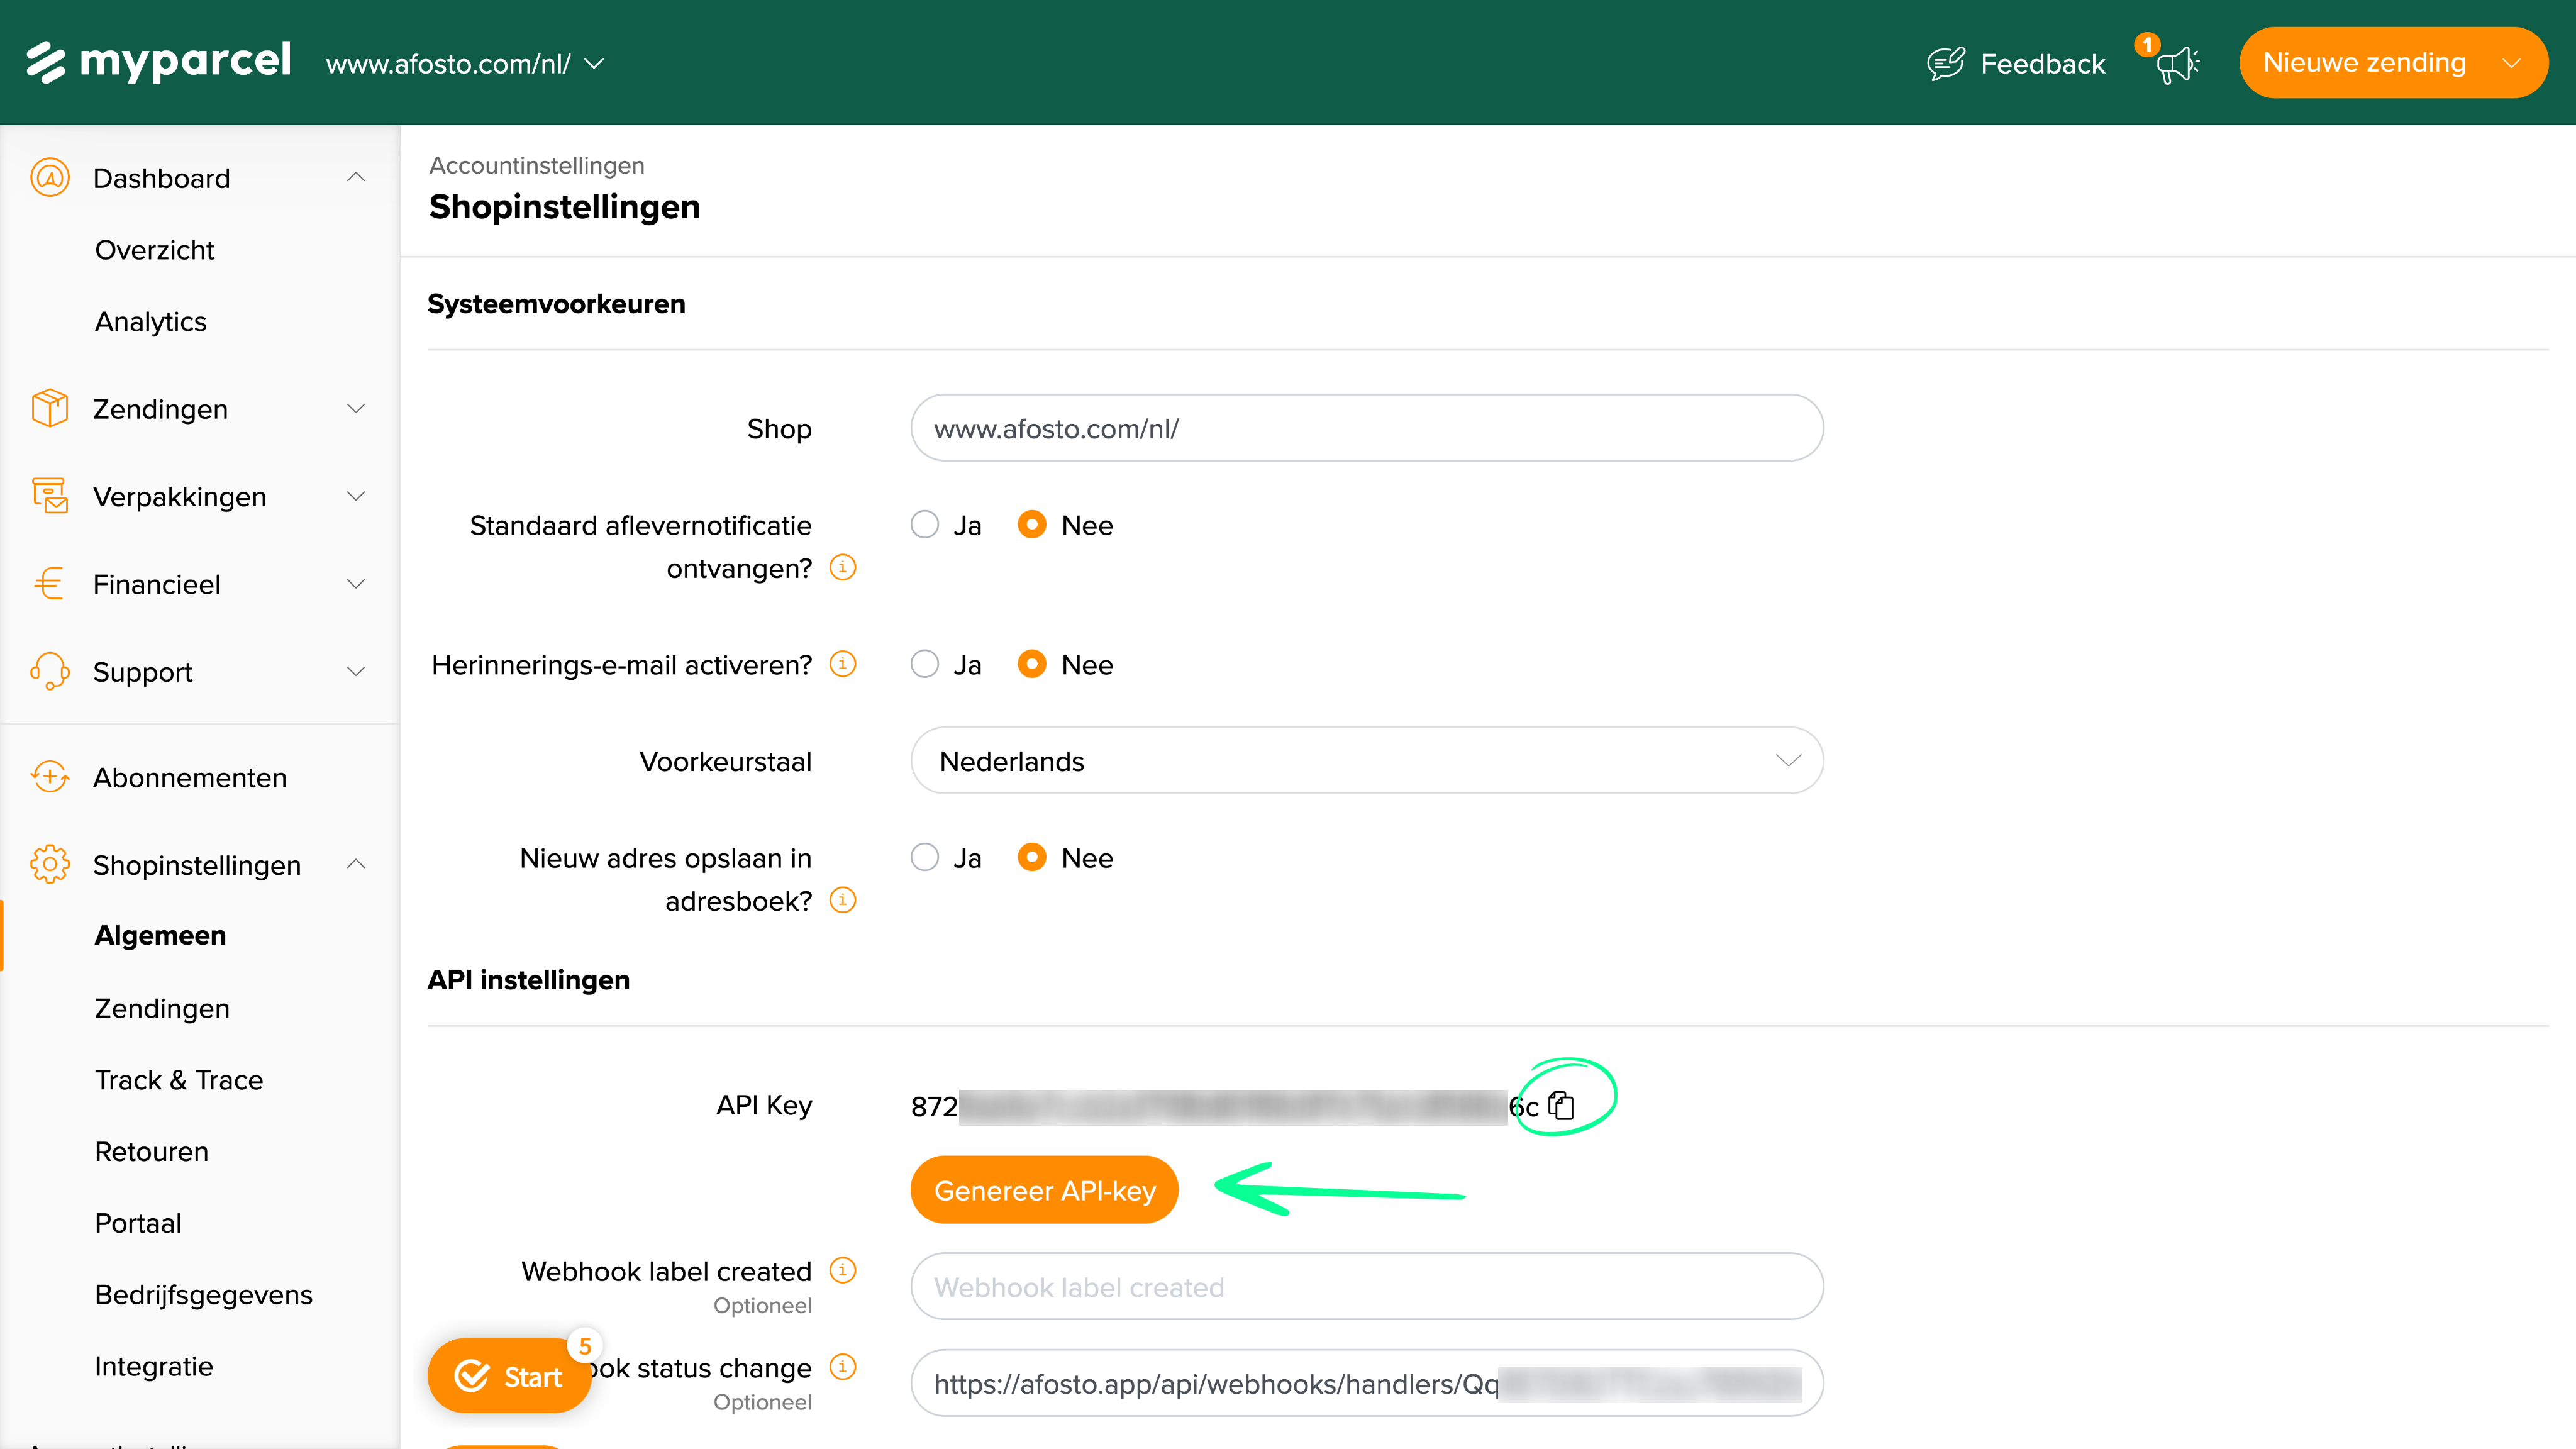Click the Webhook label created input field
The width and height of the screenshot is (2576, 1449).
point(1367,1286)
